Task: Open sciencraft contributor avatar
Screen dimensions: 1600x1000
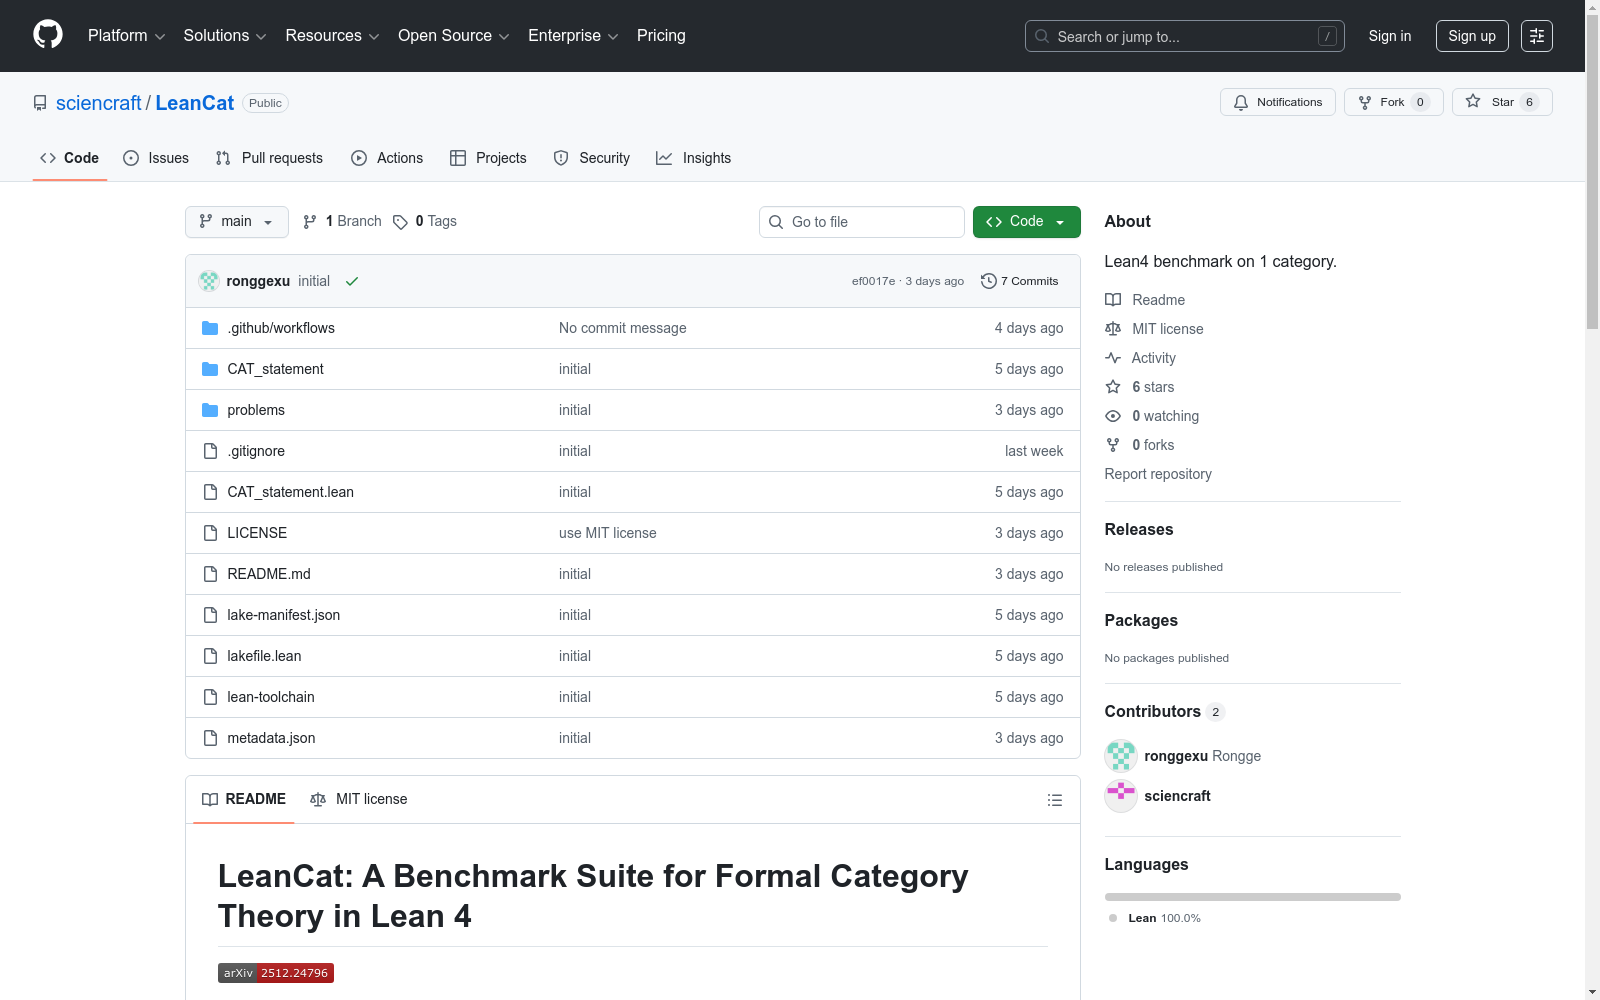Action: click(x=1121, y=796)
